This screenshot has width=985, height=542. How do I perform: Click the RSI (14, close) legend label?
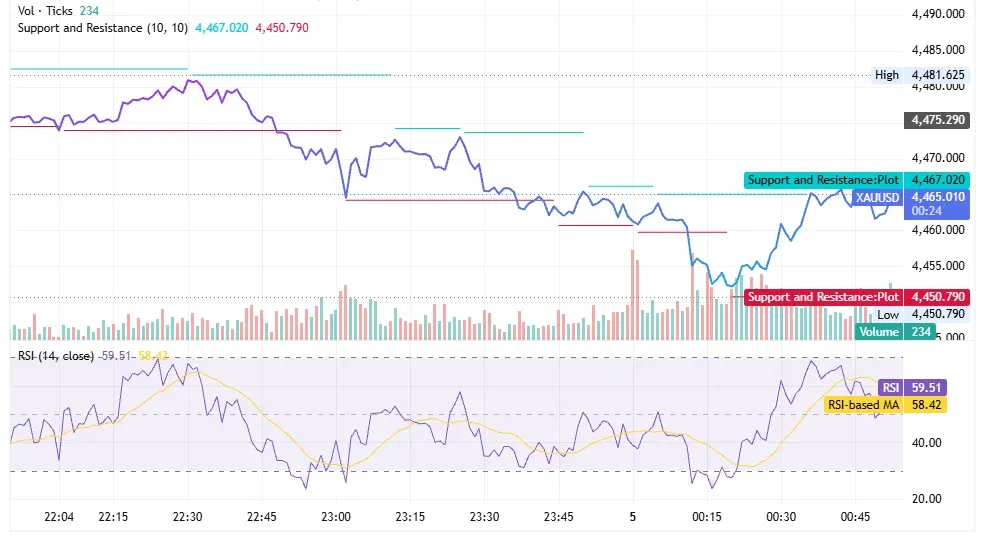tap(56, 356)
